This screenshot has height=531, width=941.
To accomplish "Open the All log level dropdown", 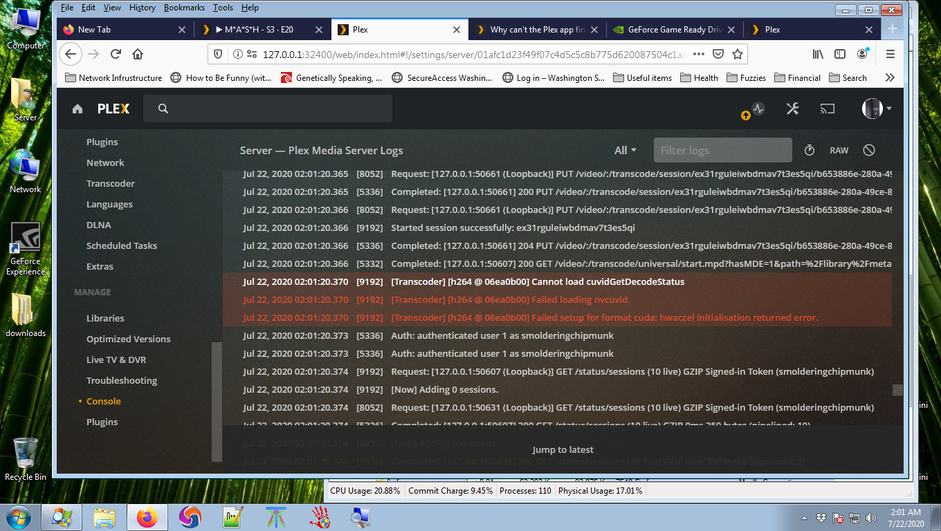I will [625, 151].
